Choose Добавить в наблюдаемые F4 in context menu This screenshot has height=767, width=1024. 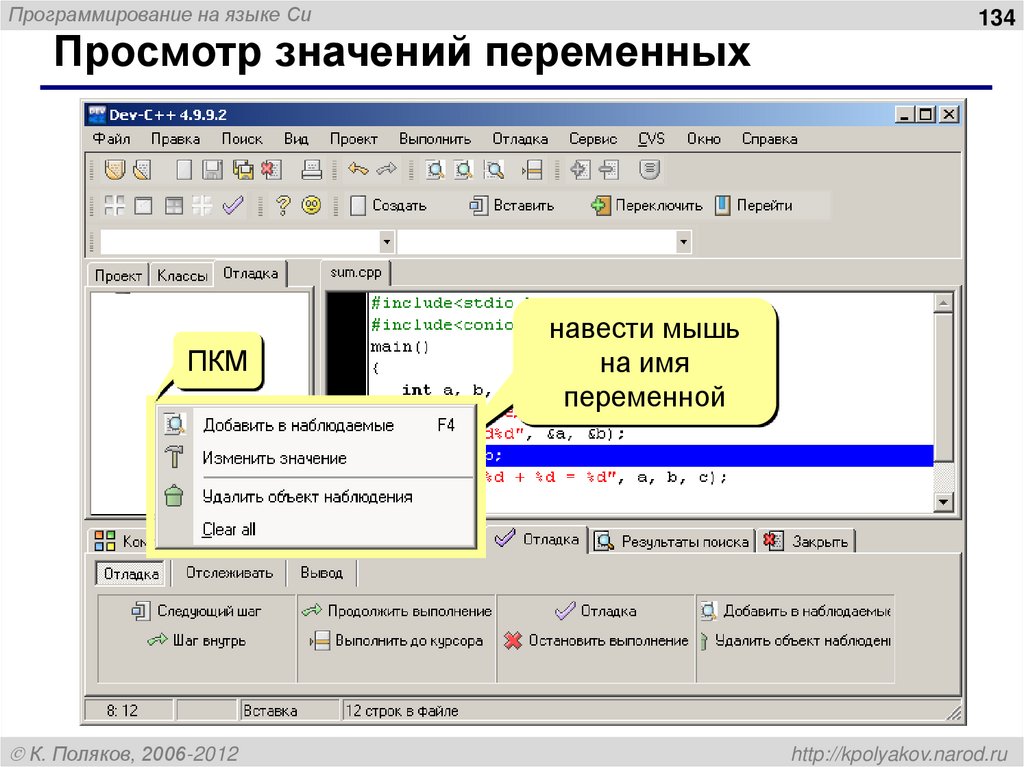click(317, 425)
